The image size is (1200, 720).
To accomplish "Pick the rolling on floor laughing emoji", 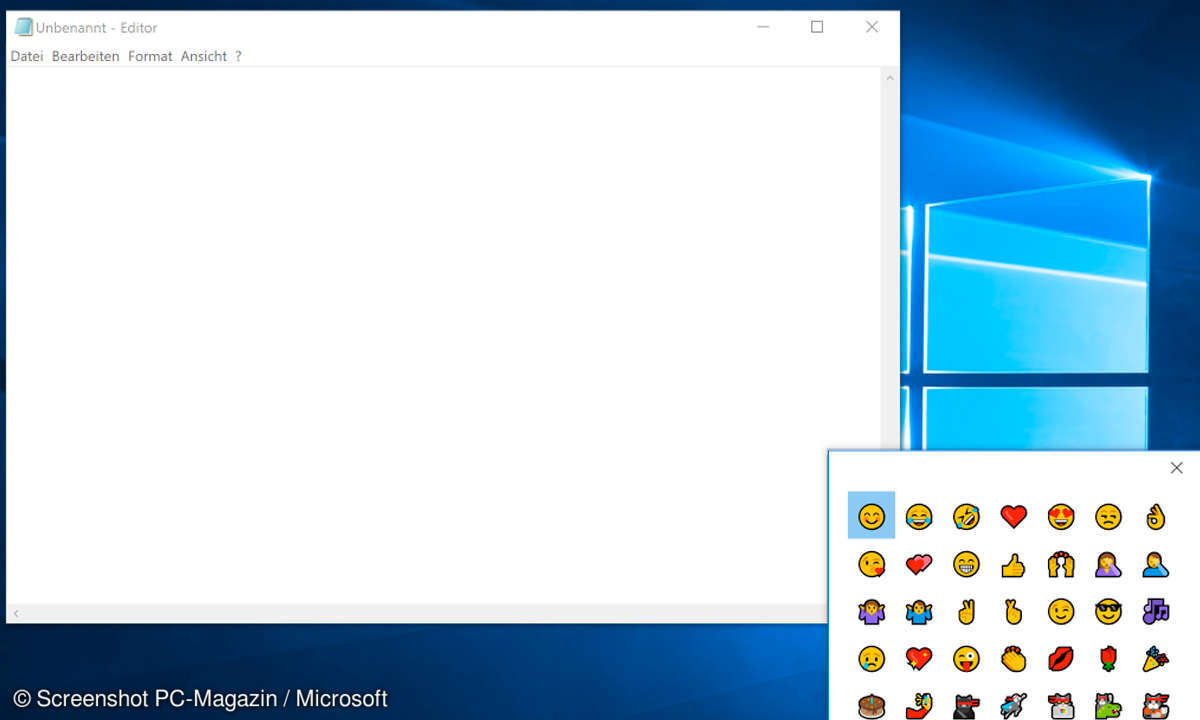I will coord(966,516).
